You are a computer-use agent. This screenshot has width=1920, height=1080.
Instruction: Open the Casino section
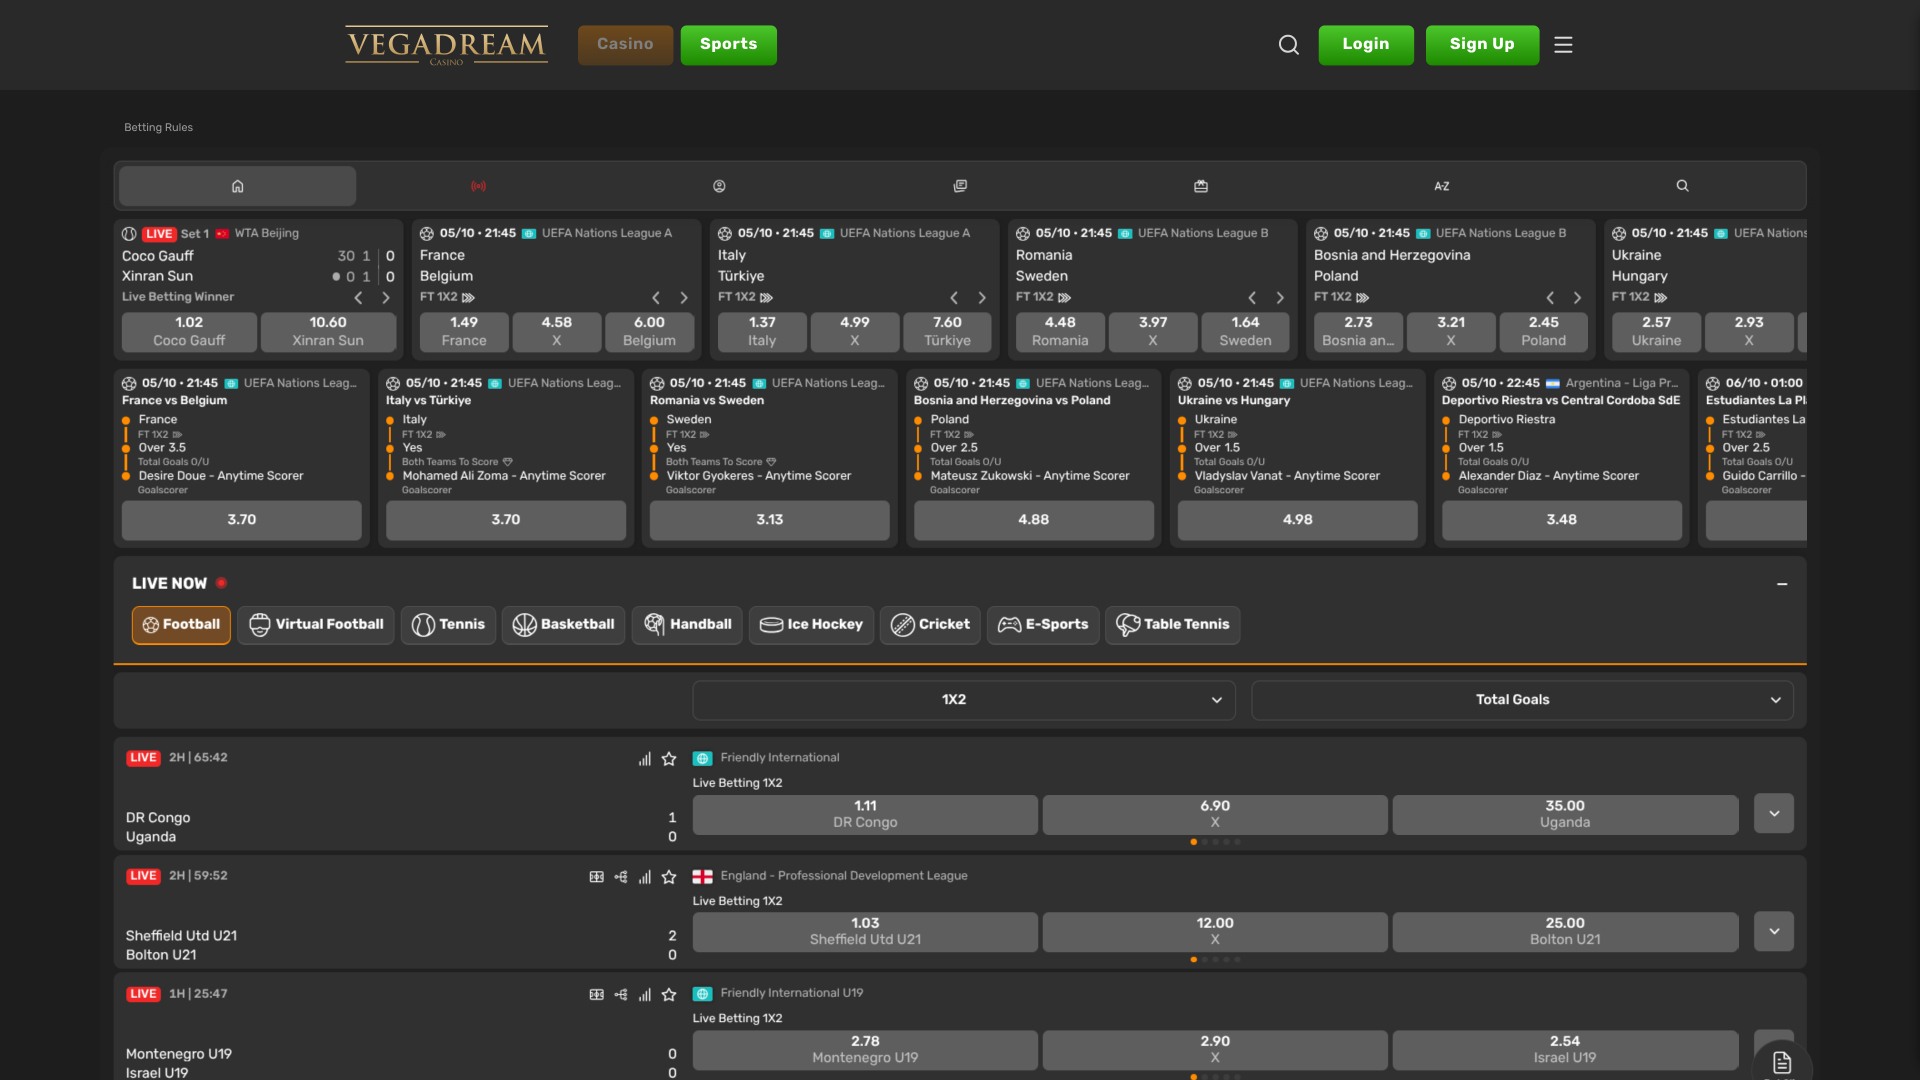point(625,45)
